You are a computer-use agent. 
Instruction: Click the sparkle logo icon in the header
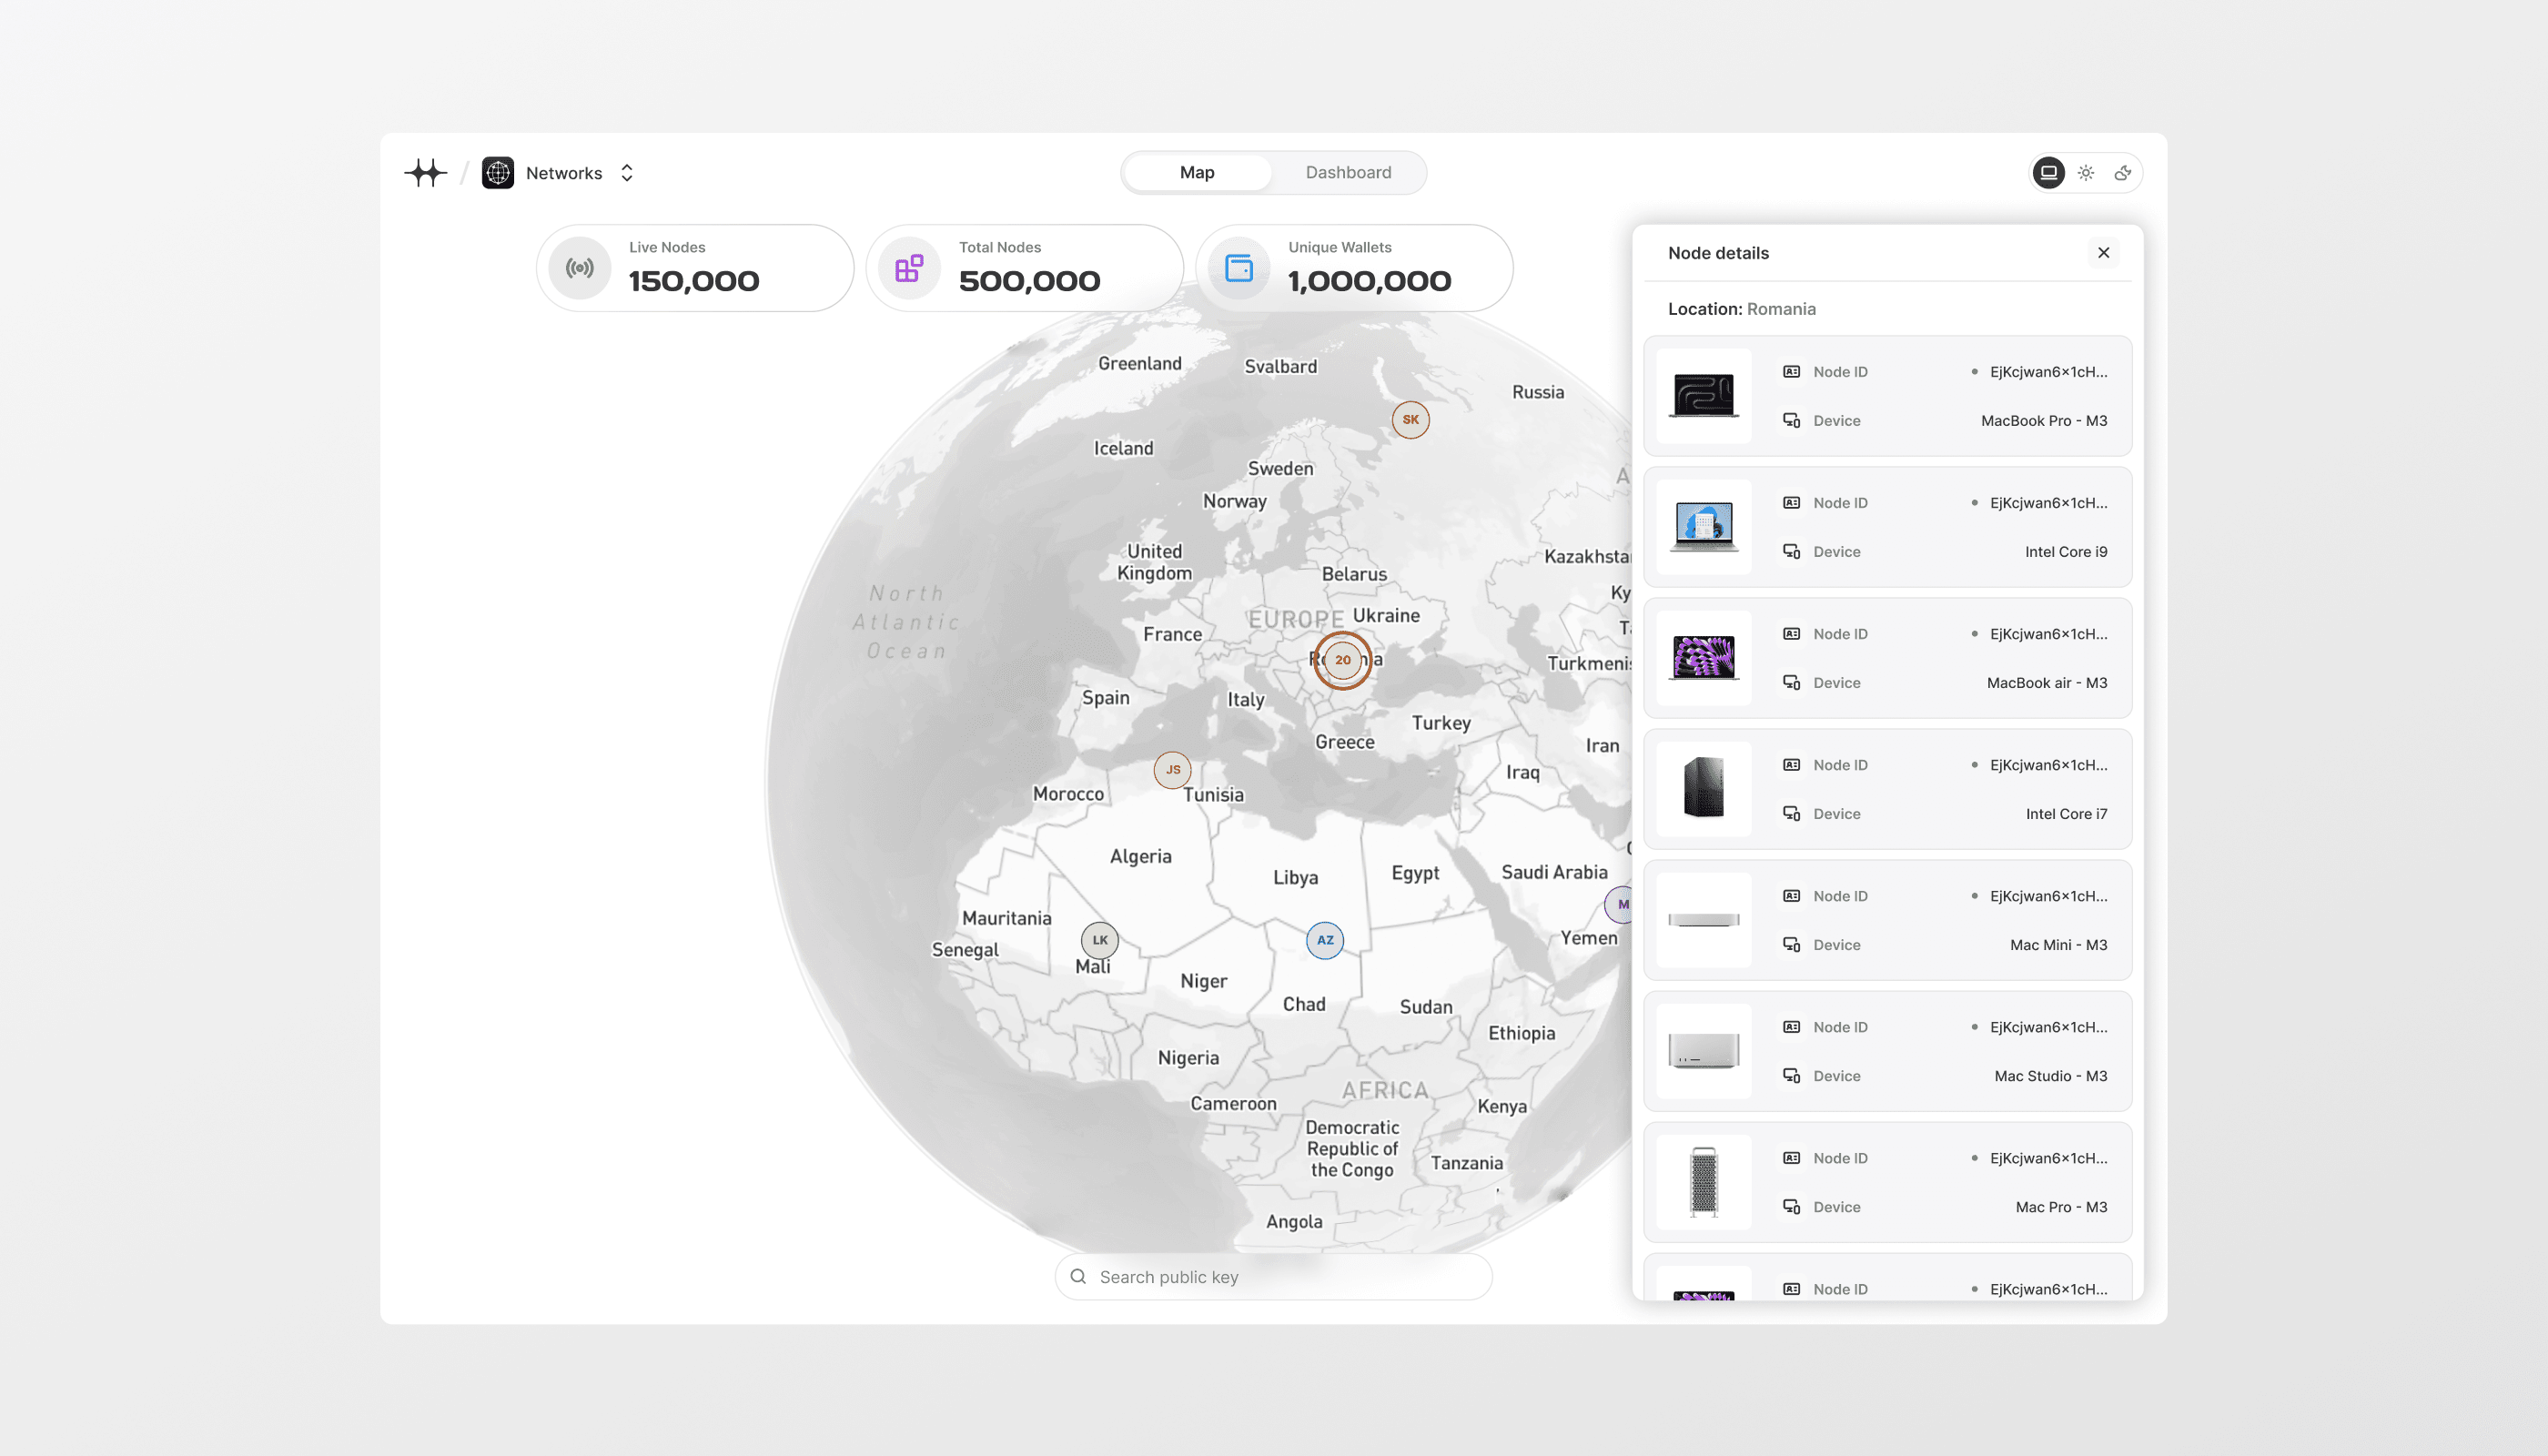click(x=425, y=173)
